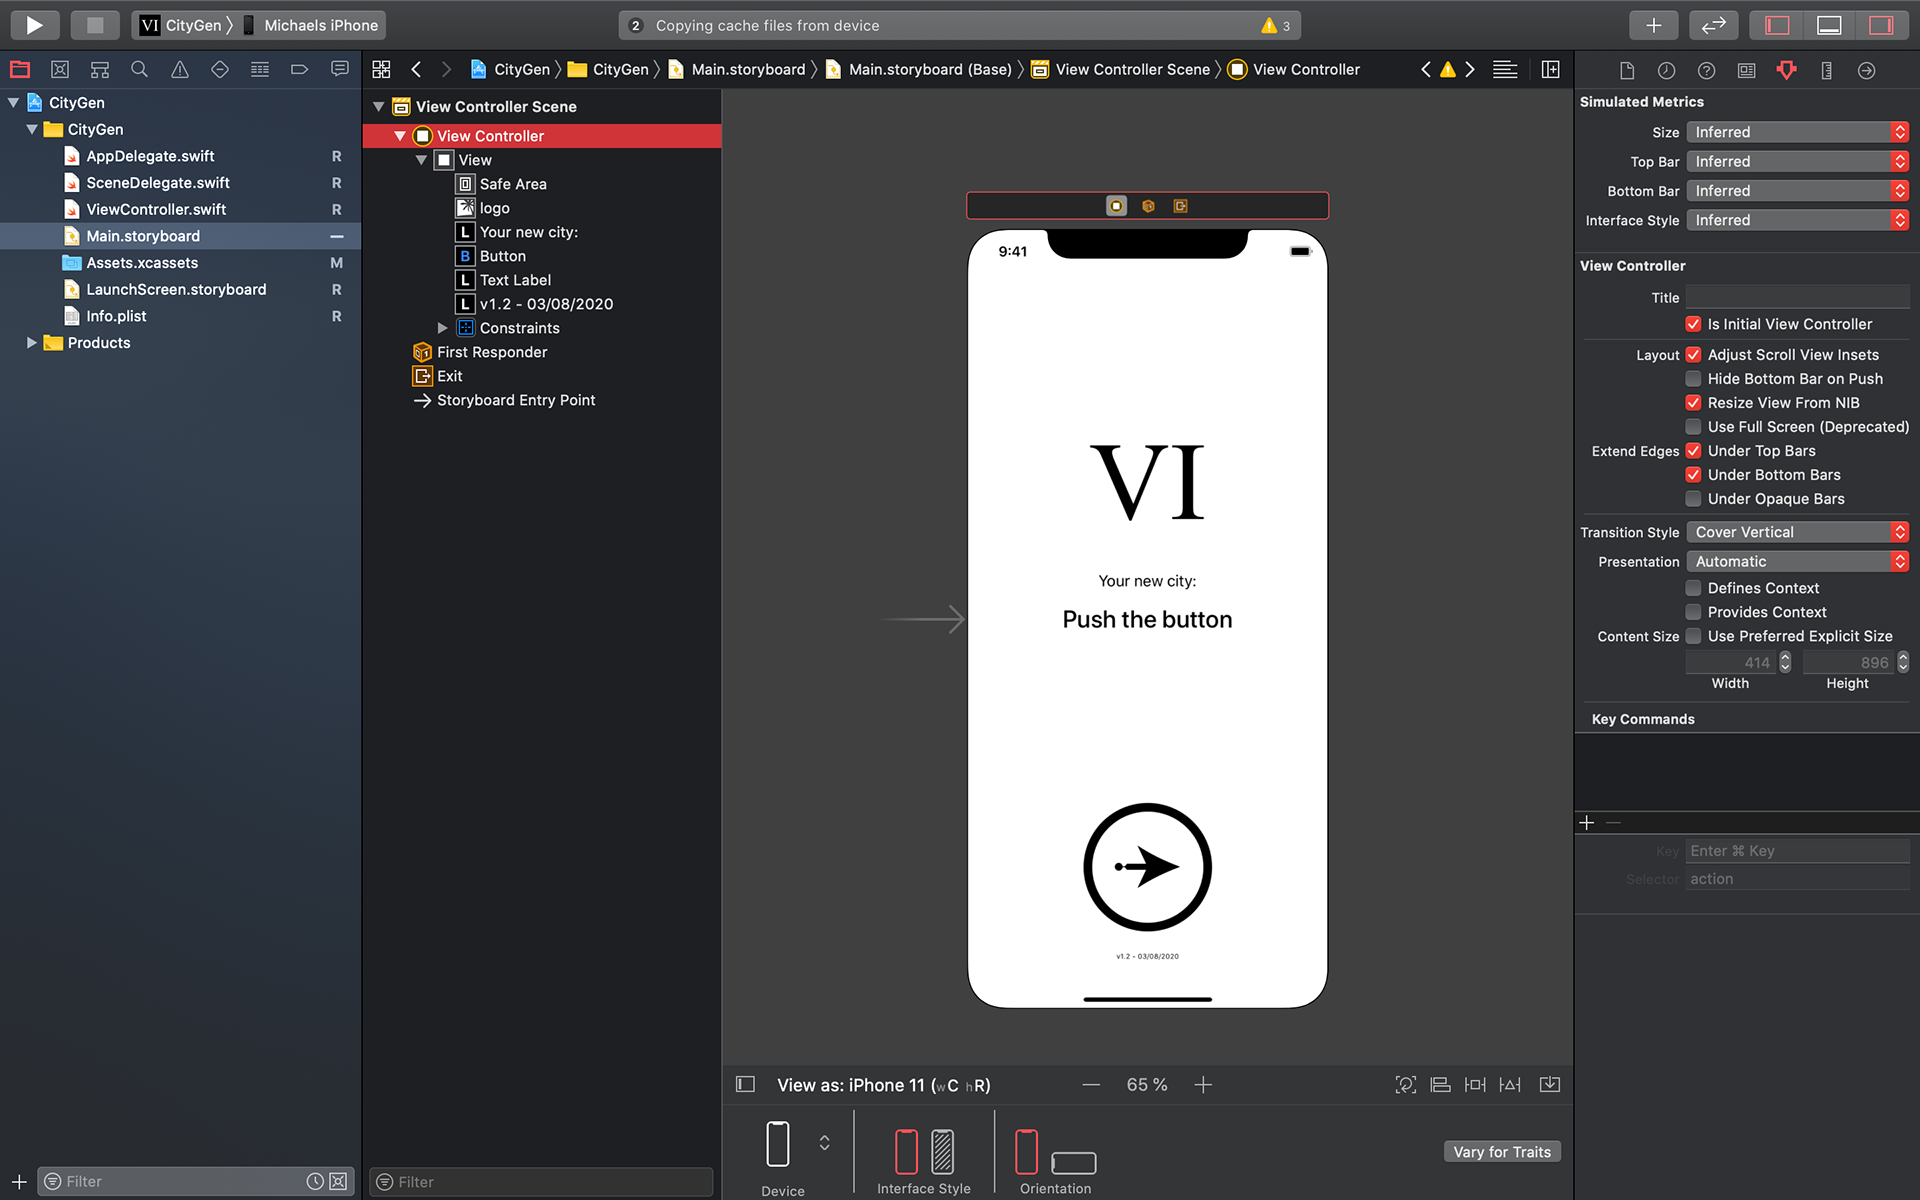The height and width of the screenshot is (1200, 1920).
Task: Open the Test navigator diamond icon
Action: tap(220, 69)
